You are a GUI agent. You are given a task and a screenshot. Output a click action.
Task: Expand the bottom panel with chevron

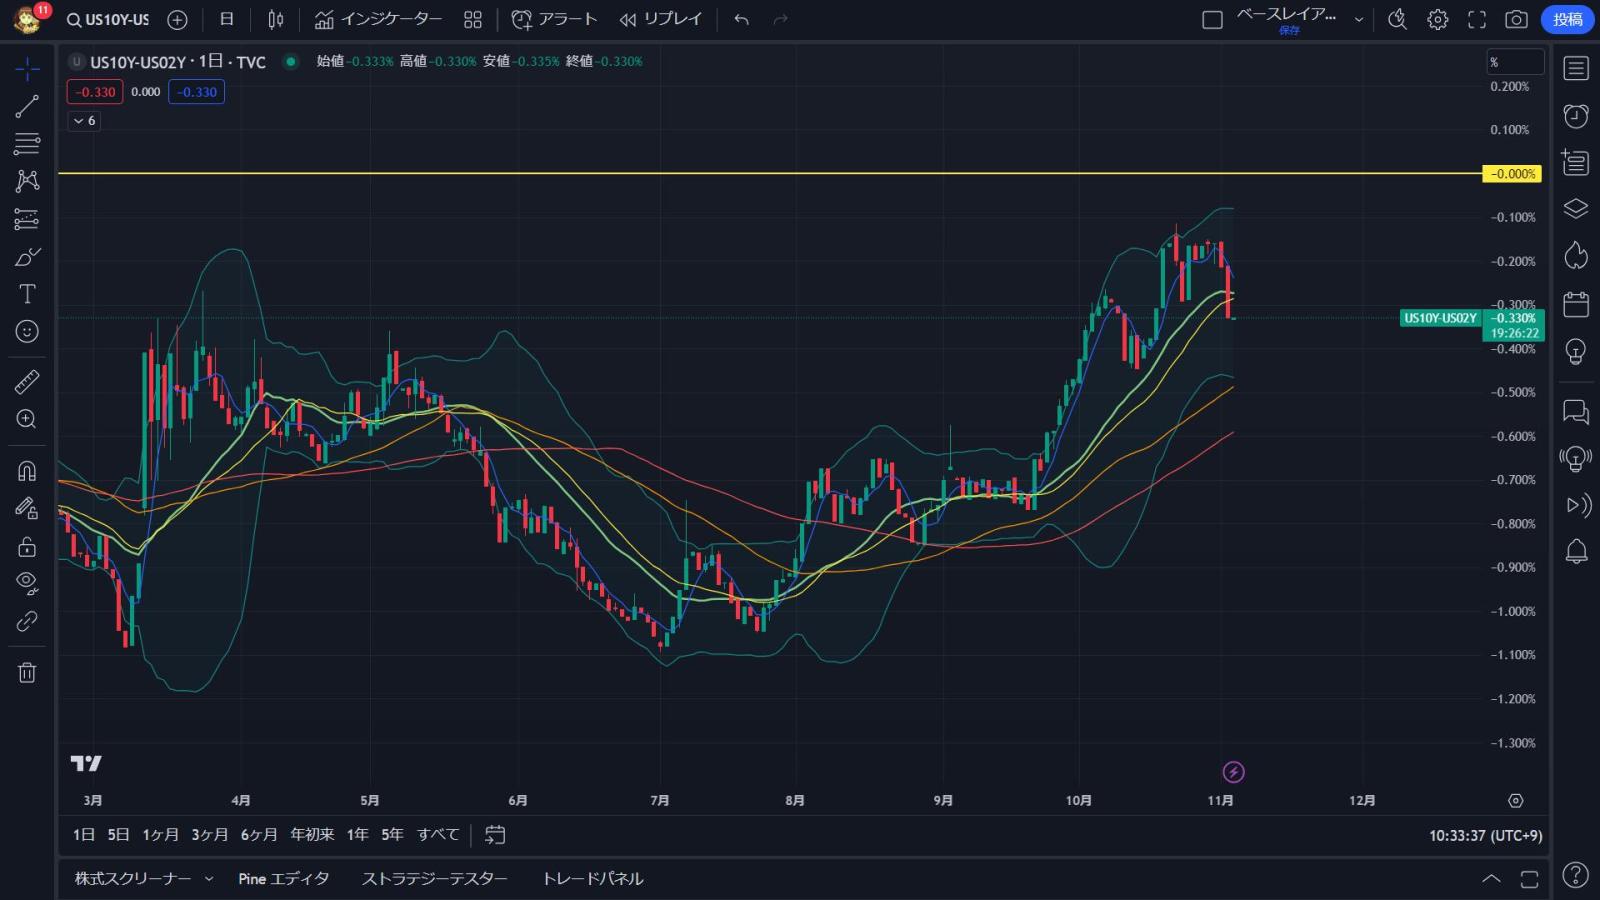pyautogui.click(x=1491, y=879)
